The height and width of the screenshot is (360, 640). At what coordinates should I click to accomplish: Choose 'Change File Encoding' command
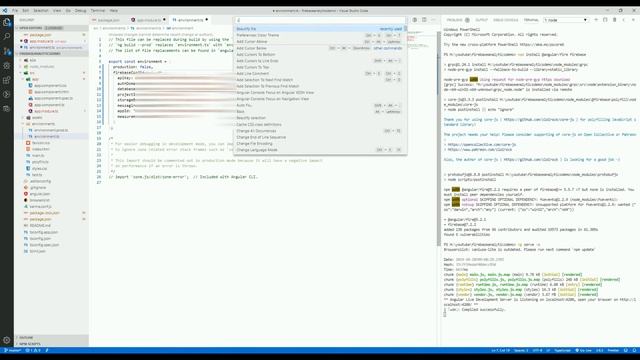point(320,143)
